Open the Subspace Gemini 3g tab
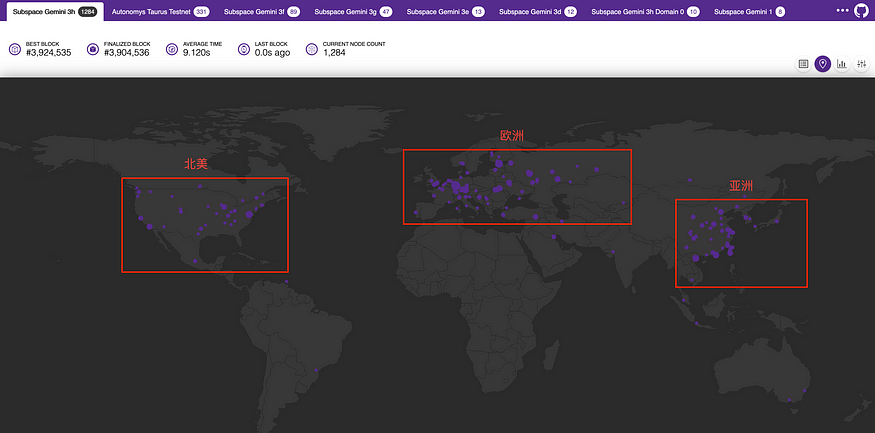Viewport: 875px width, 433px height. click(x=353, y=12)
